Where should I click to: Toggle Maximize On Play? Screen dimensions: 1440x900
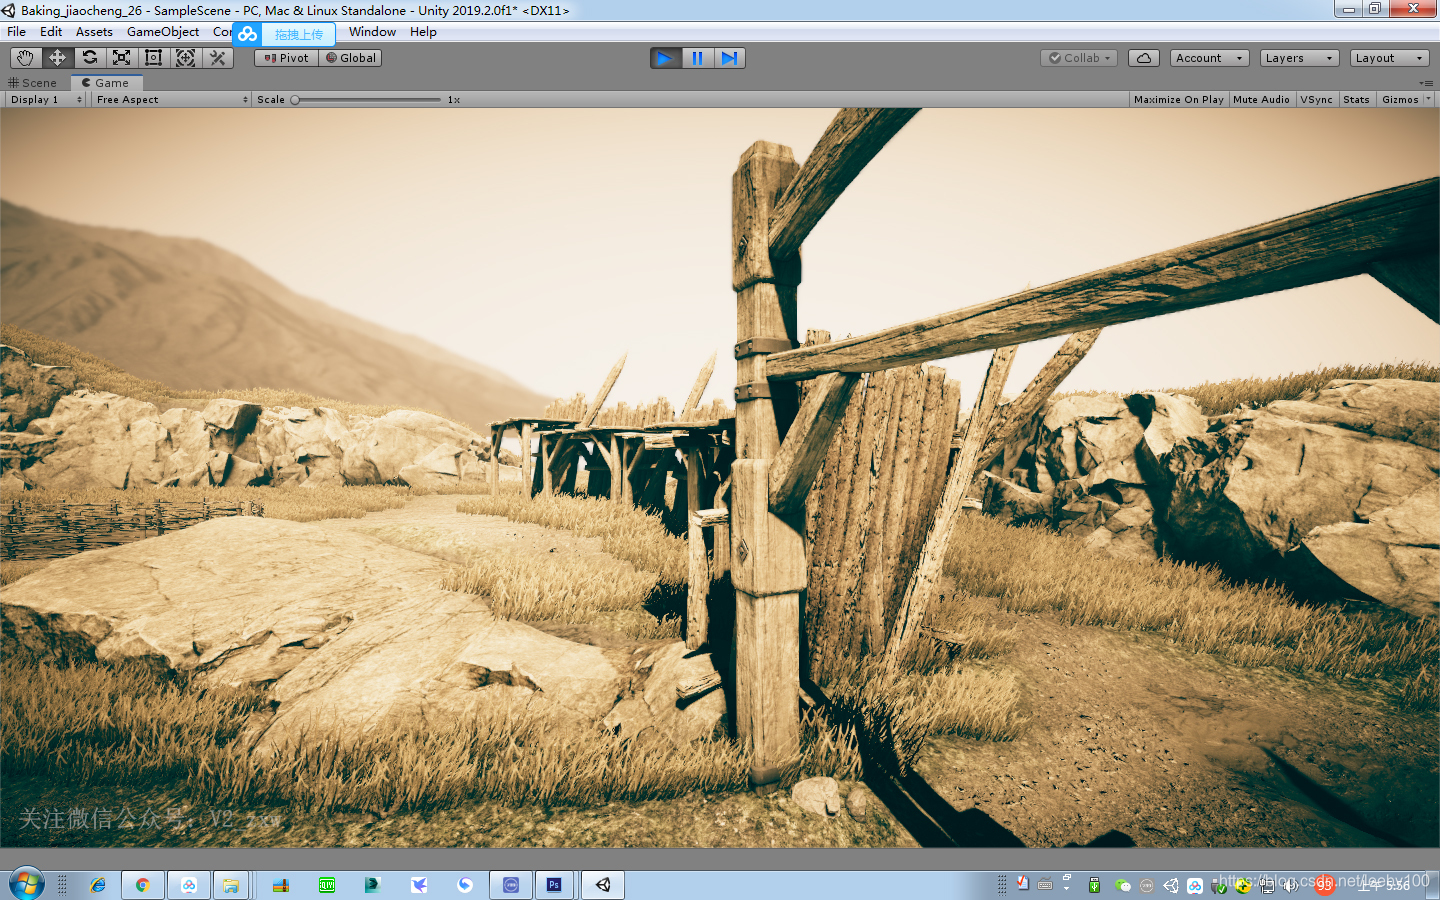(x=1179, y=100)
